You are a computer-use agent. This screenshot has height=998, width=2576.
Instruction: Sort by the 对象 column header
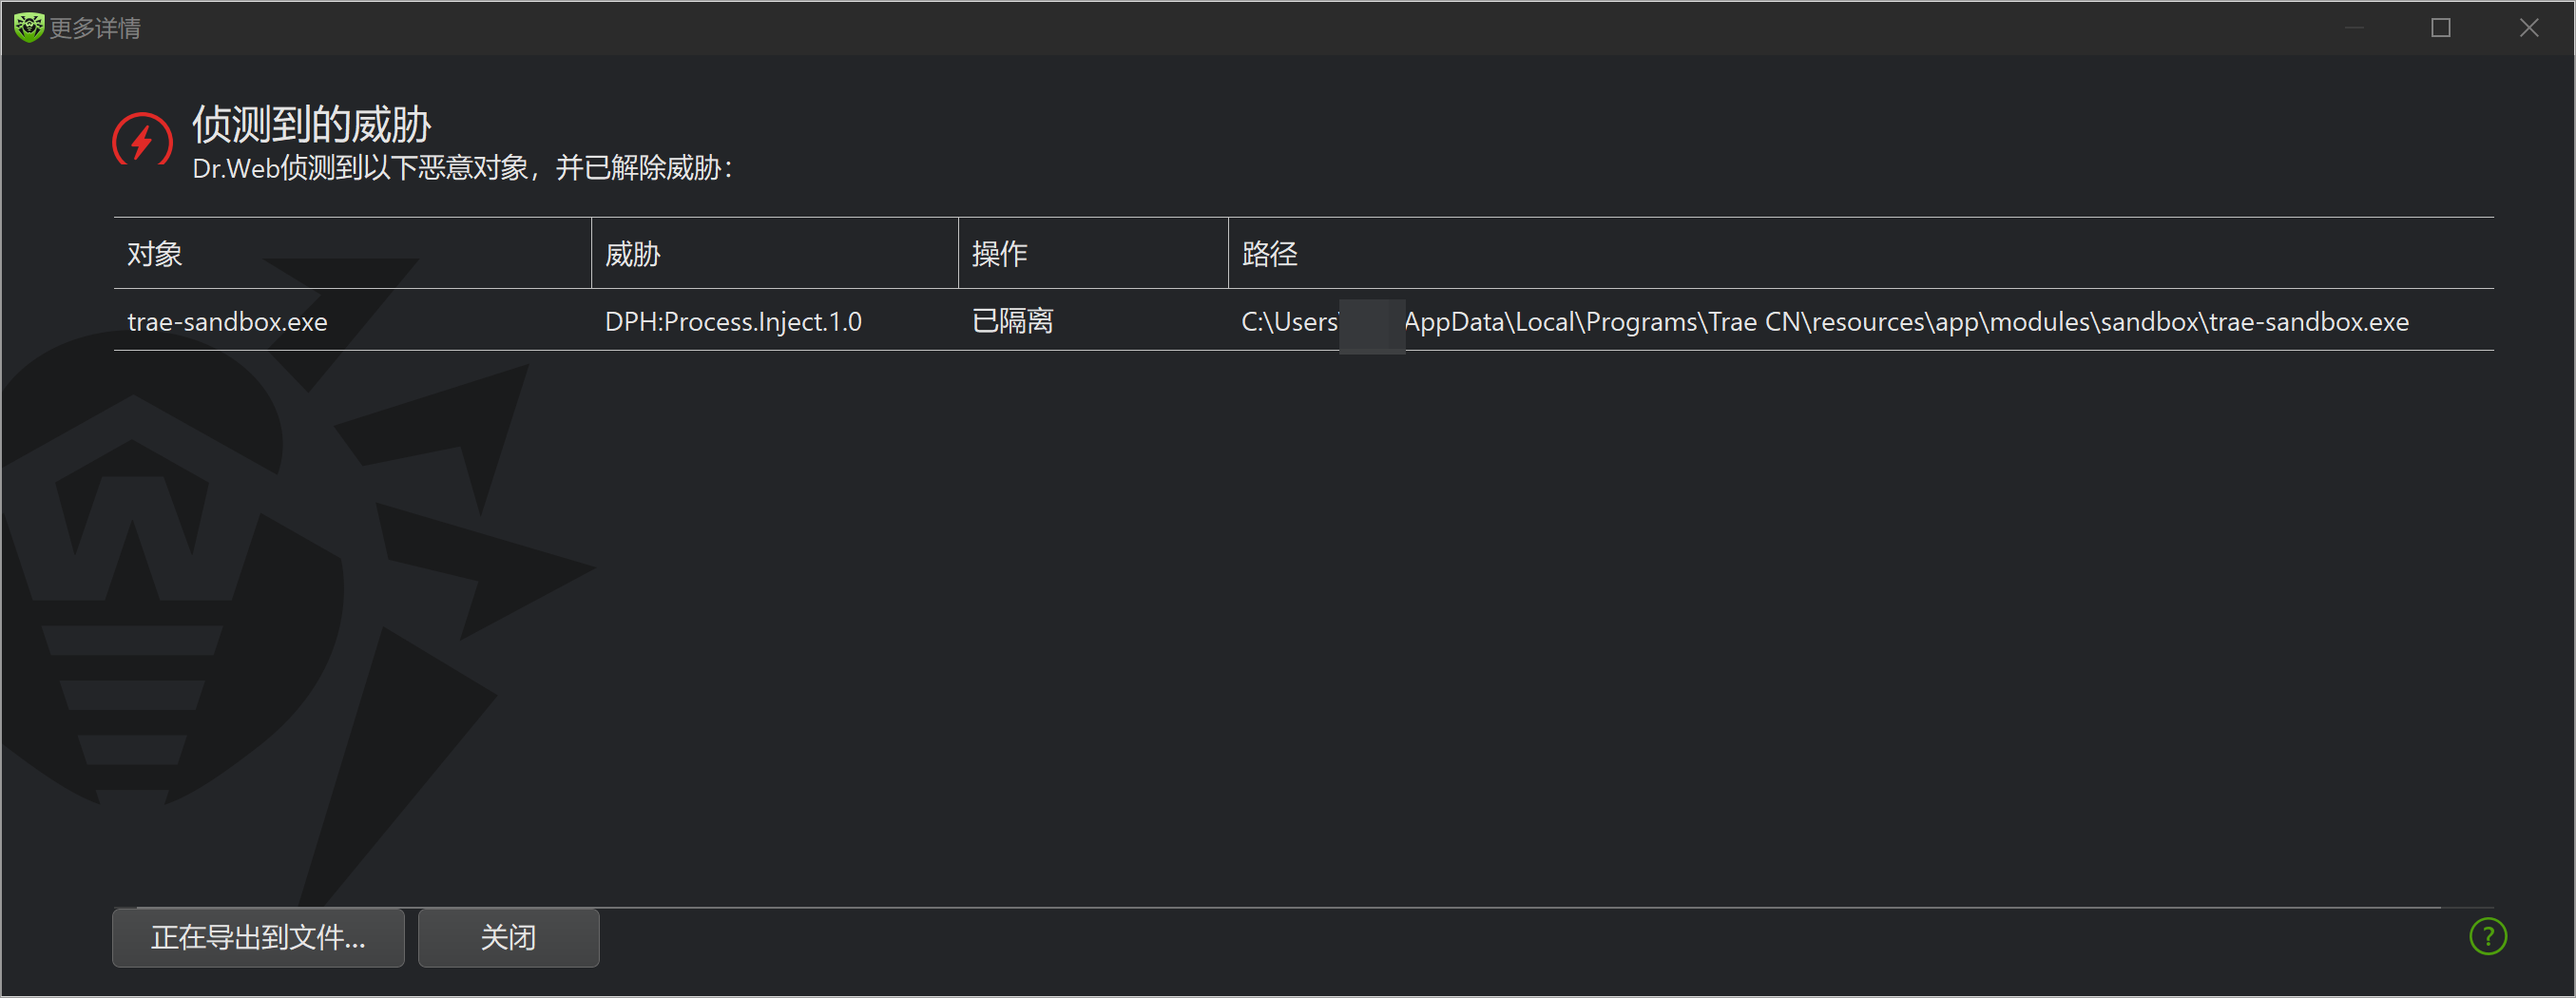(155, 254)
